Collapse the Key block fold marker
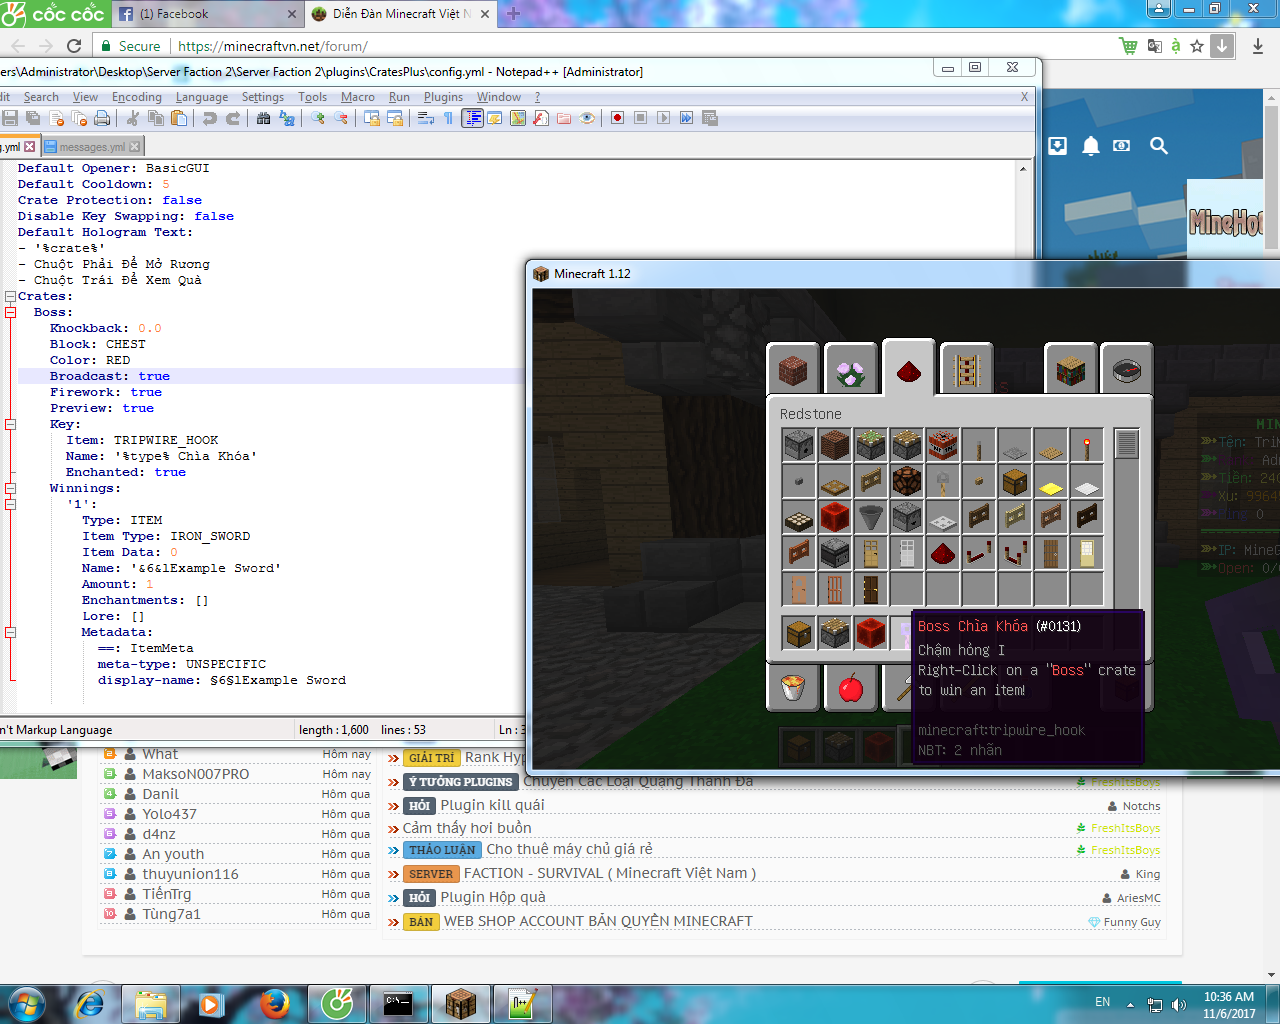Image resolution: width=1280 pixels, height=1024 pixels. click(x=10, y=424)
